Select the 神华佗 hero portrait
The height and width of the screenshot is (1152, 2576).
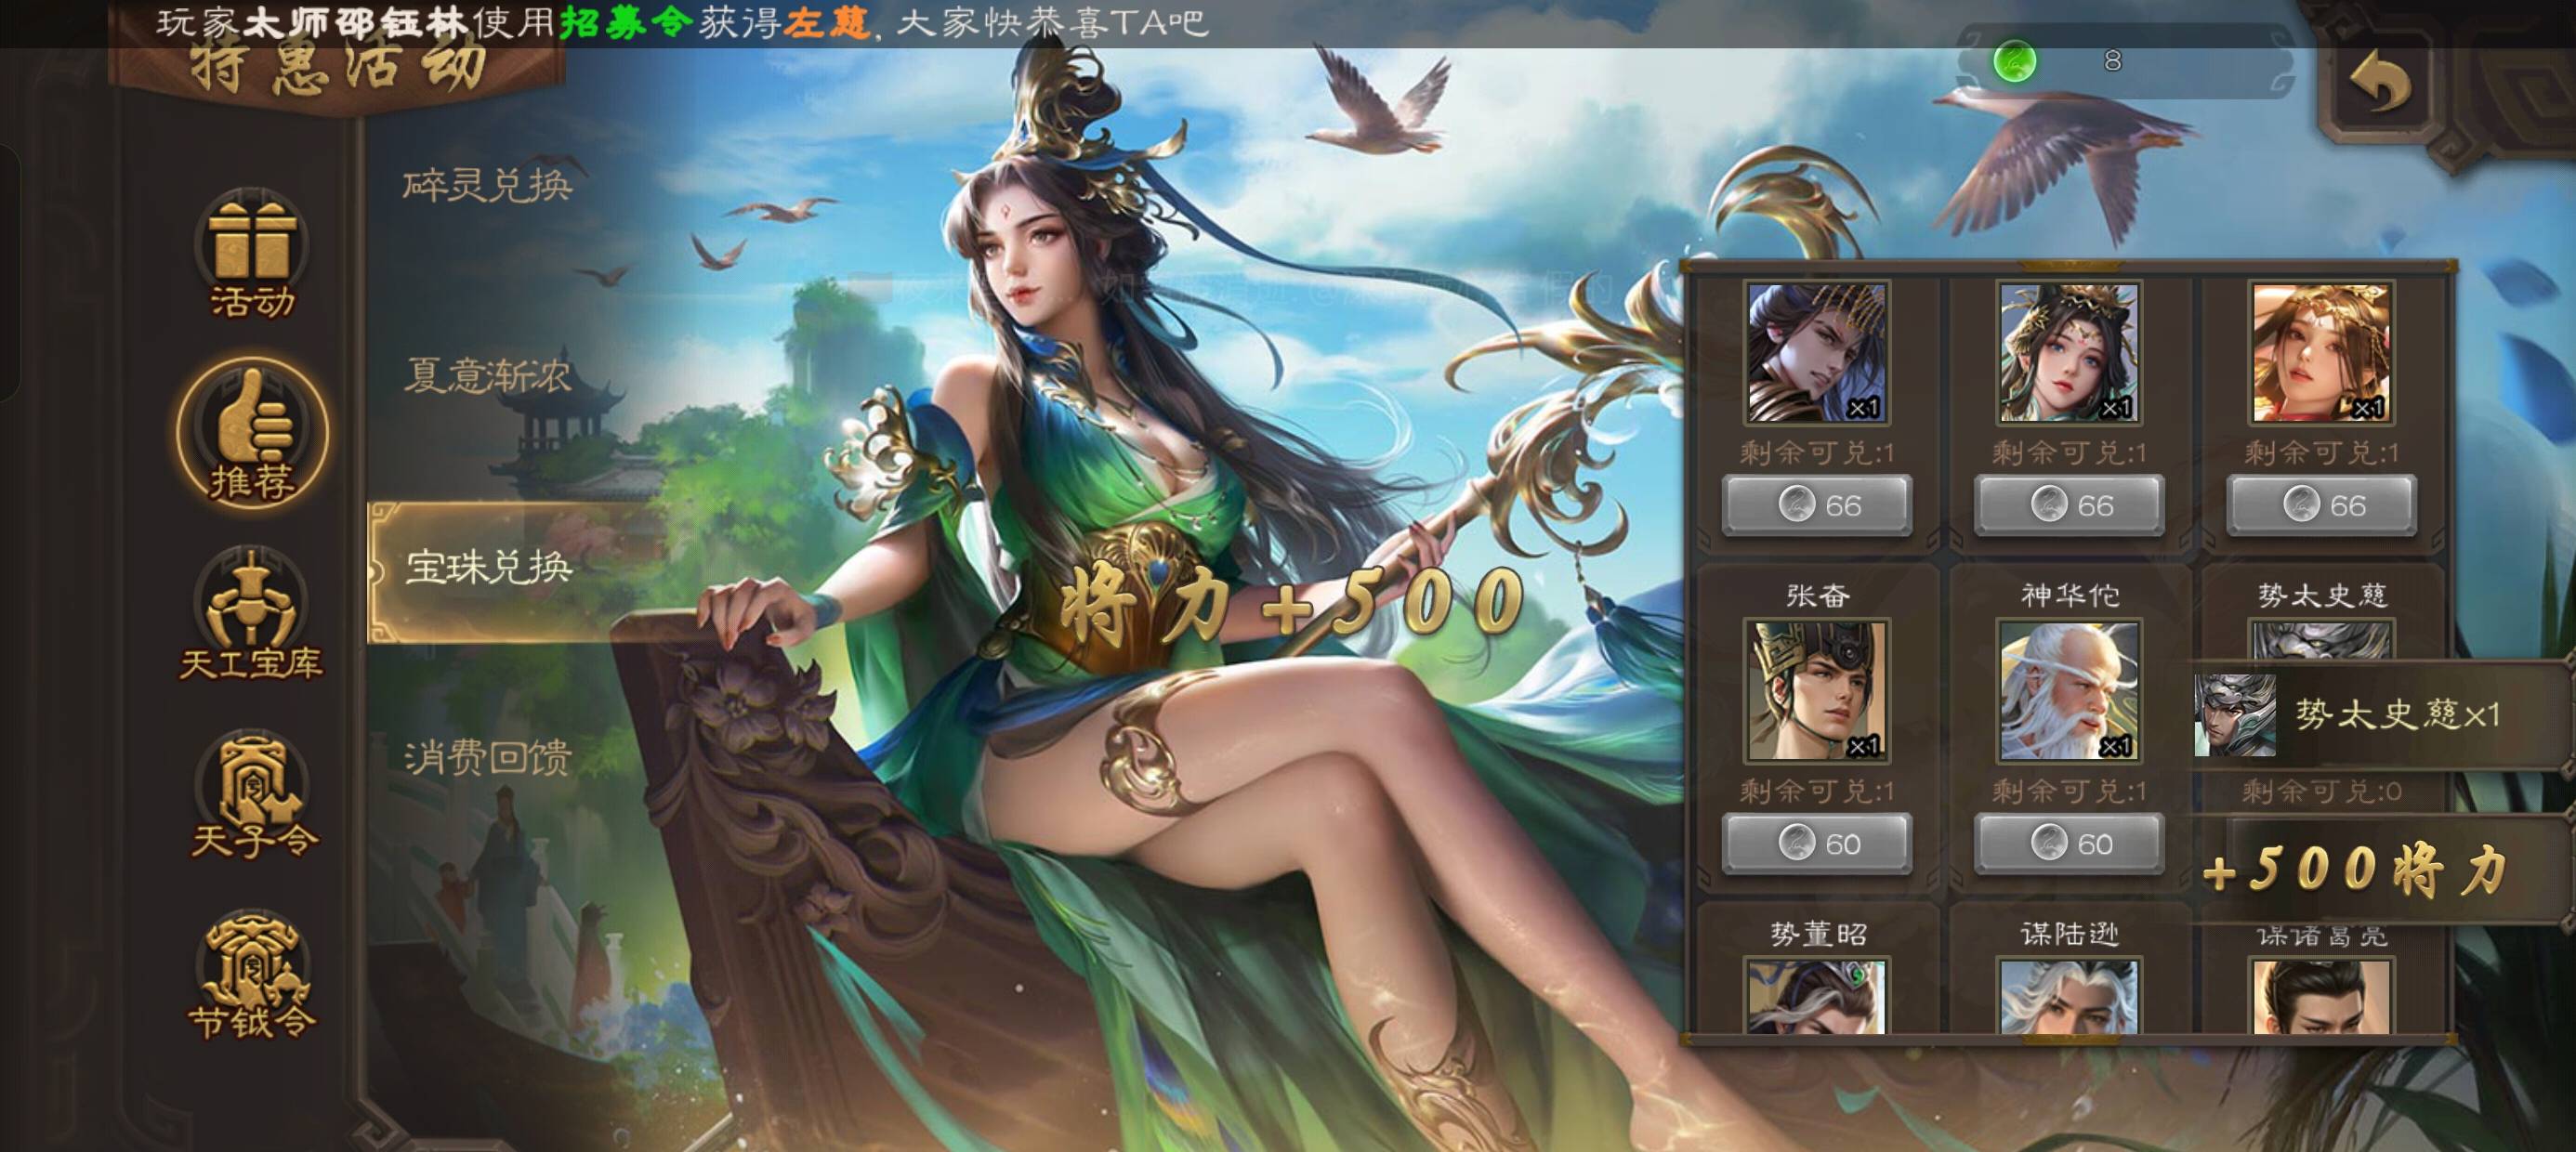point(2068,690)
